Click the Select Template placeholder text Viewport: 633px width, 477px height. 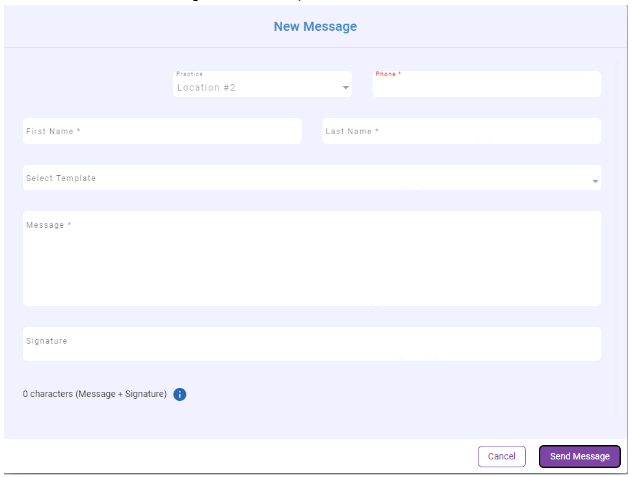[x=61, y=178]
